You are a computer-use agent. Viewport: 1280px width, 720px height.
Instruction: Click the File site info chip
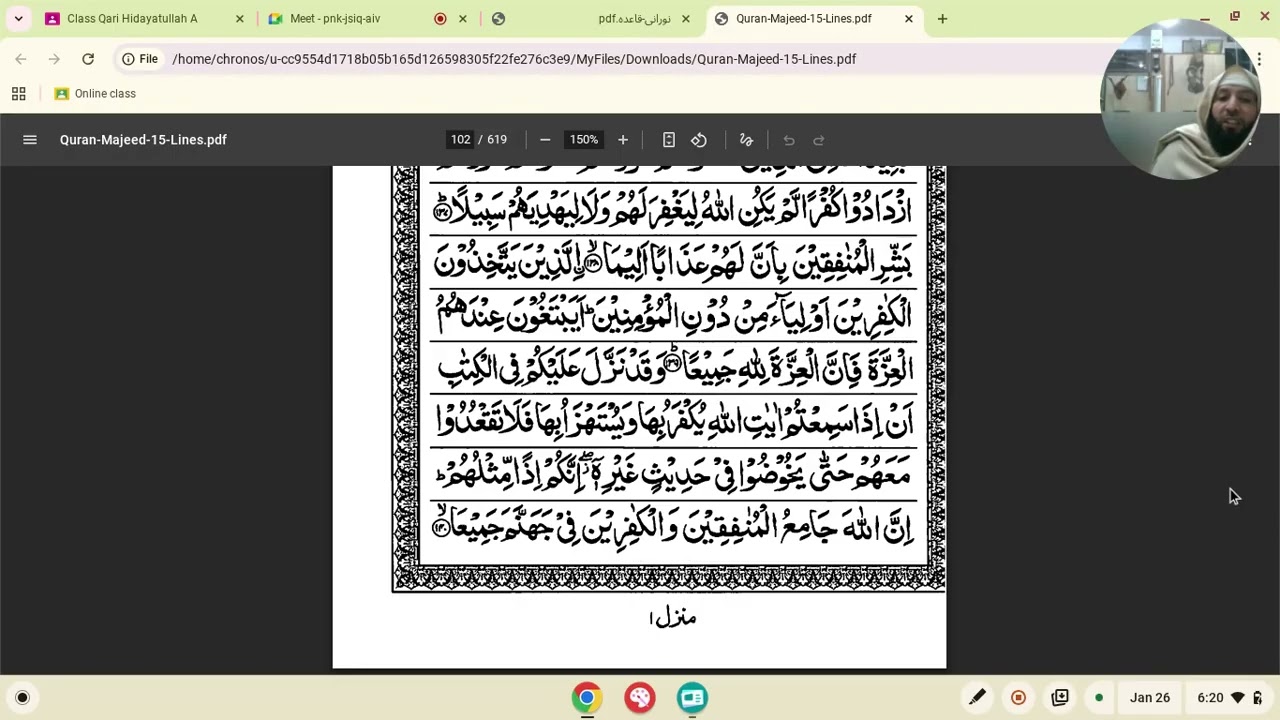pyautogui.click(x=140, y=59)
